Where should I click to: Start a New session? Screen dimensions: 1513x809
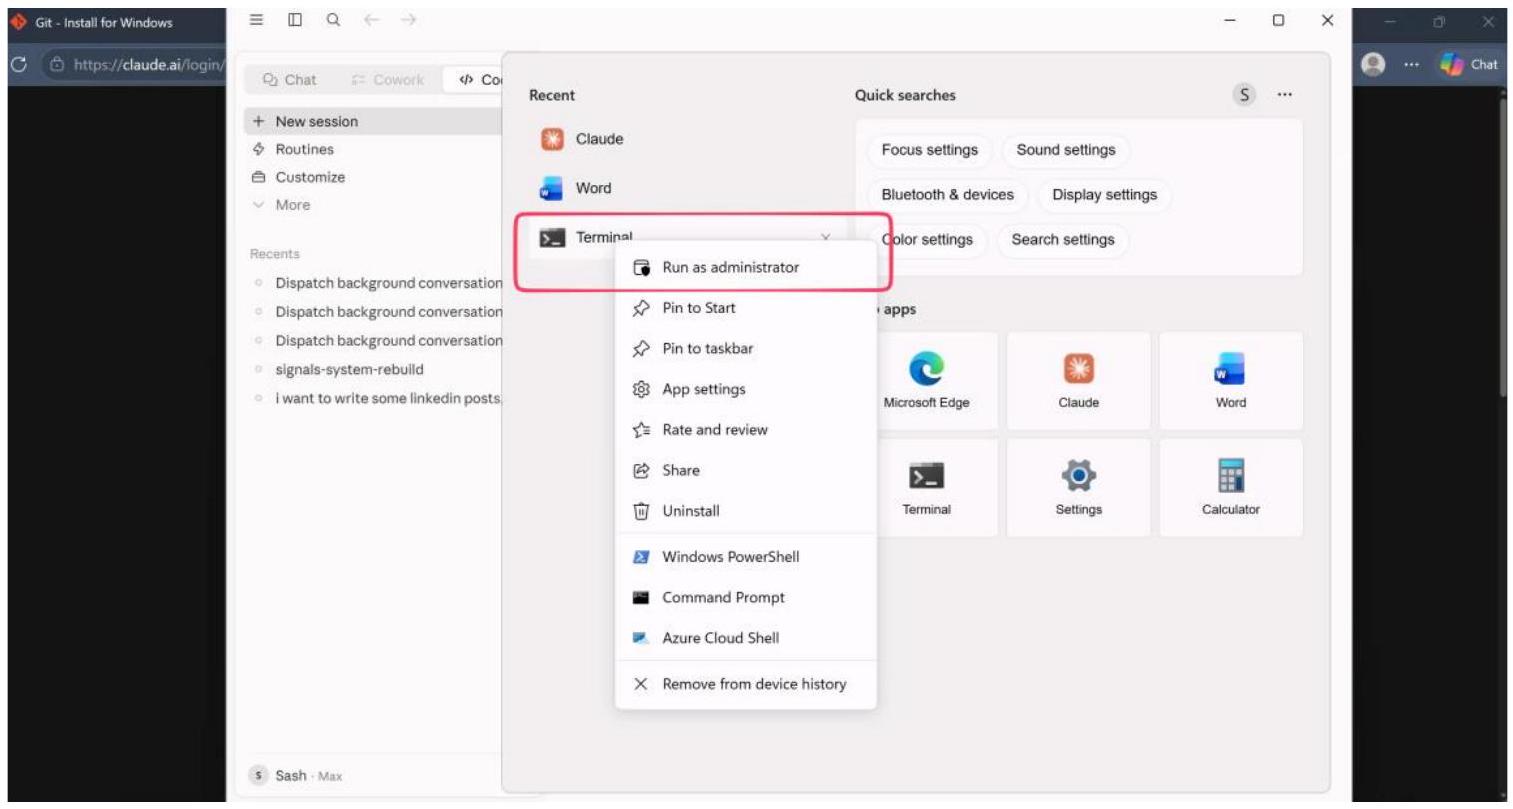[x=374, y=121]
